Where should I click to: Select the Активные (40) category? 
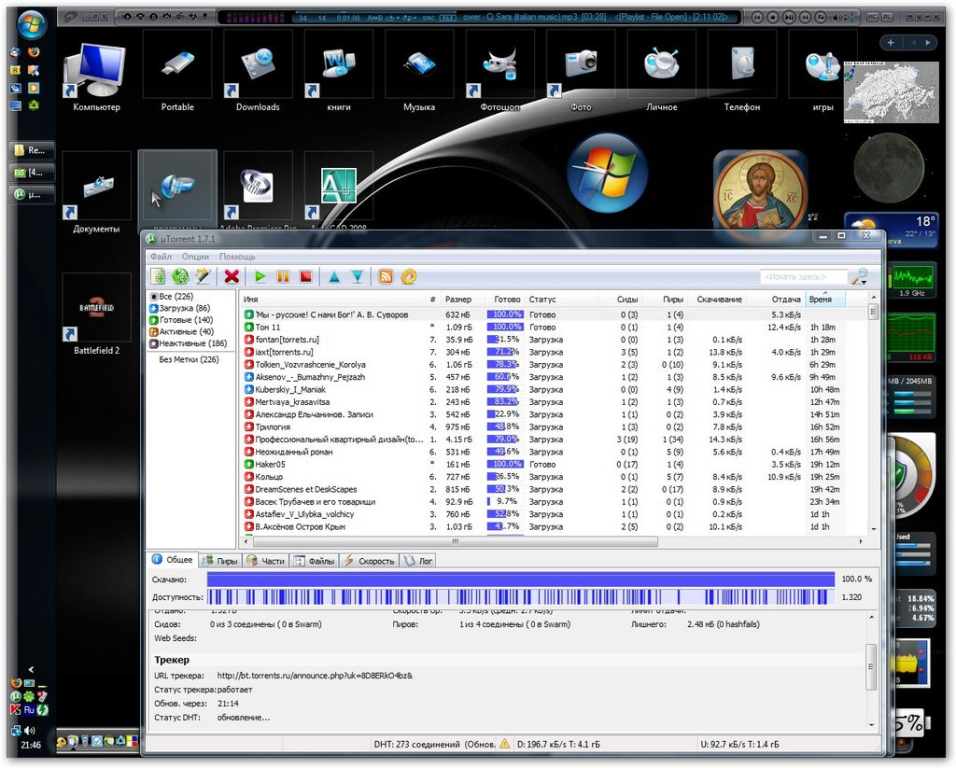(182, 332)
